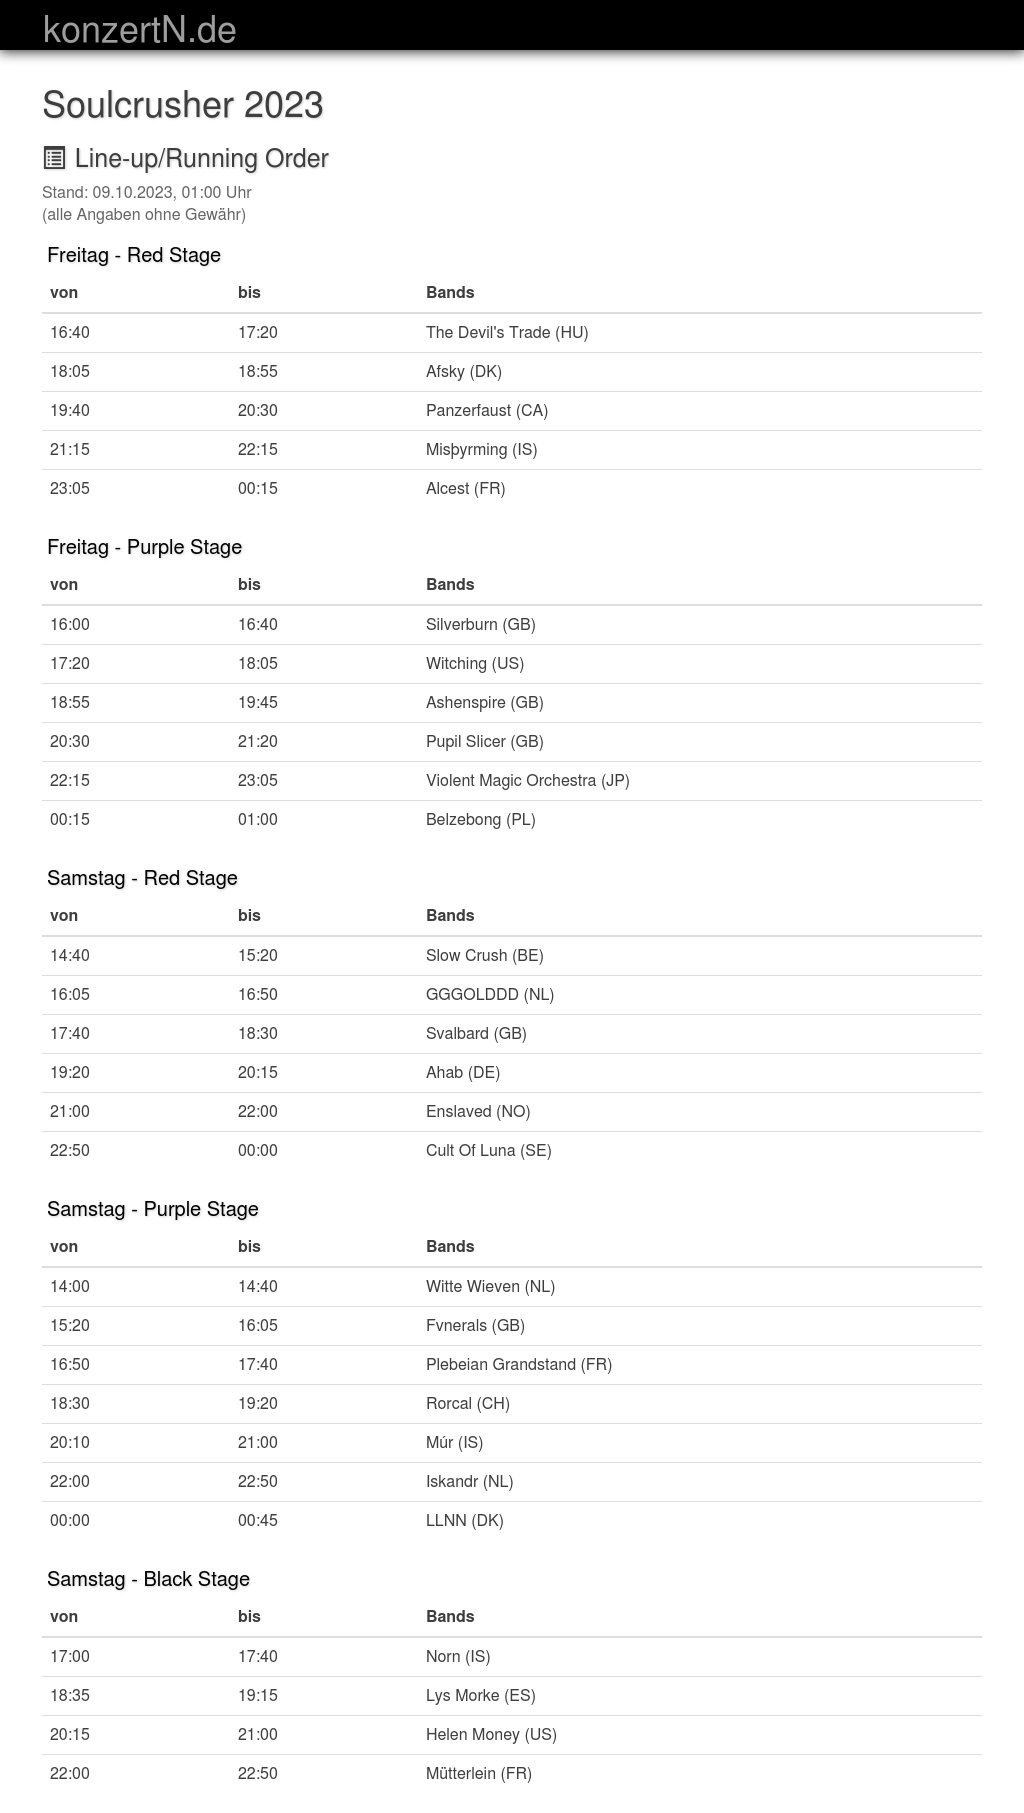This screenshot has width=1024, height=1813.
Task: Select LLNN (DK) in Purple Stage
Action: coord(464,1521)
